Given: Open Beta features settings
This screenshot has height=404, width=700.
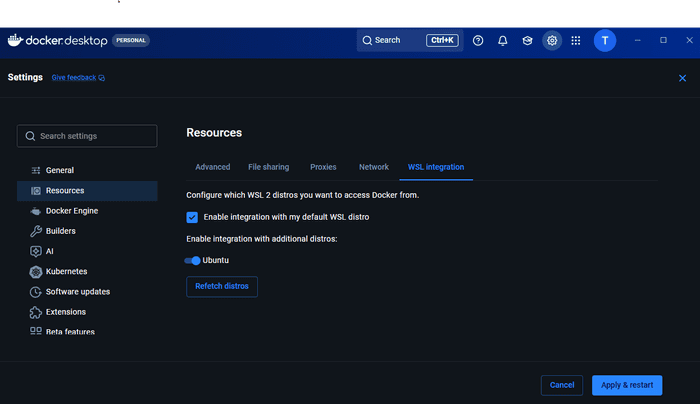Looking at the screenshot, I should [87, 331].
